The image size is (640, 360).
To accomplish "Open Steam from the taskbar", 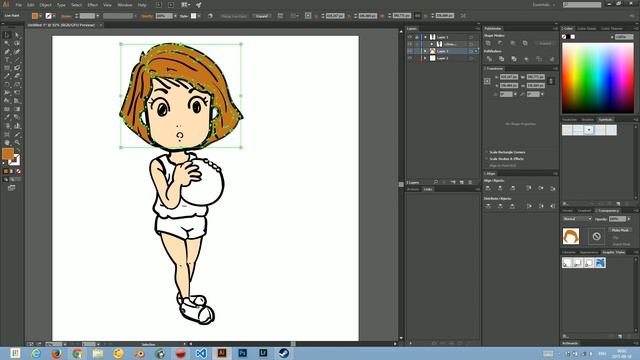I will click(x=284, y=353).
